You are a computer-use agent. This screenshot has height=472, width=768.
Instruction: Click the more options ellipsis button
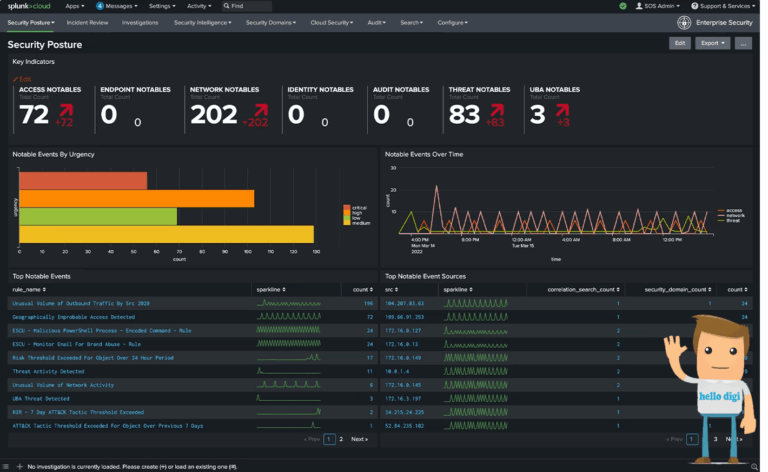point(743,43)
